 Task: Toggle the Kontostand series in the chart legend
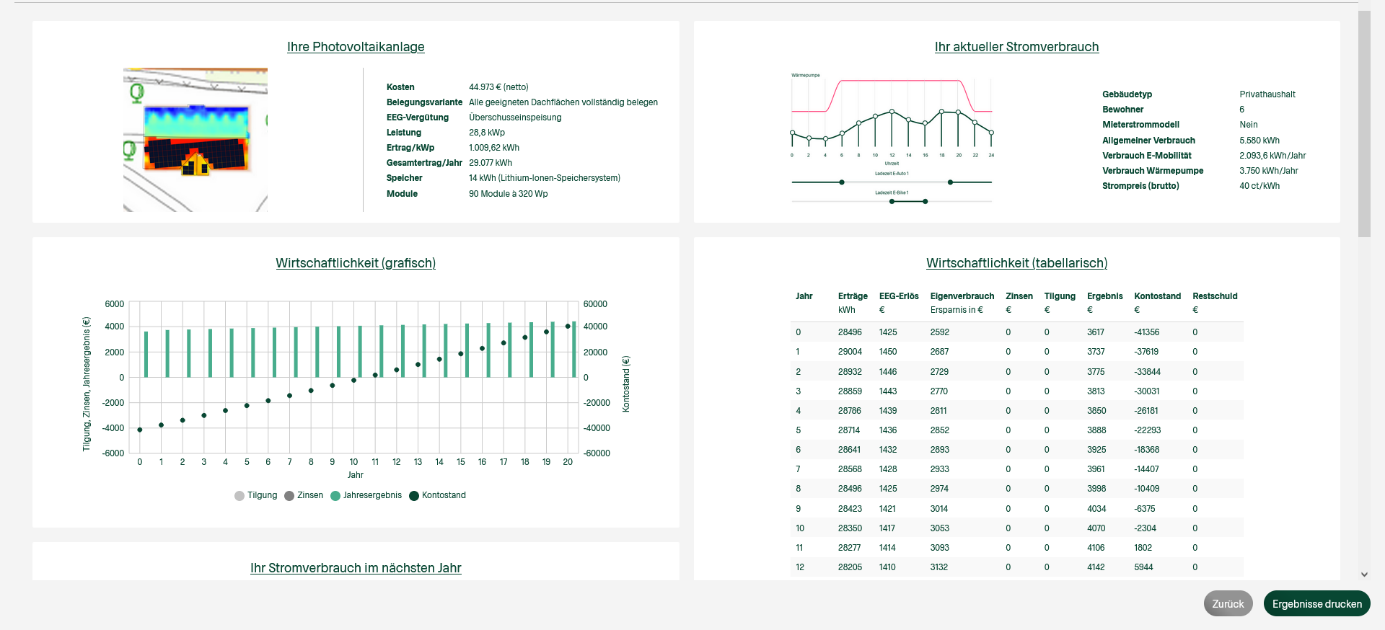437,495
